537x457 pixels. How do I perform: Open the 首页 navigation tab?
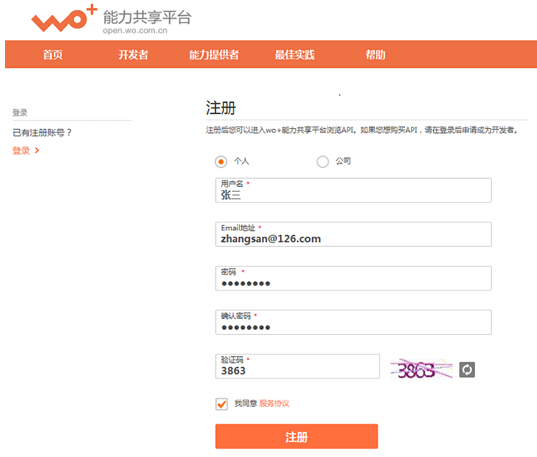(53, 54)
